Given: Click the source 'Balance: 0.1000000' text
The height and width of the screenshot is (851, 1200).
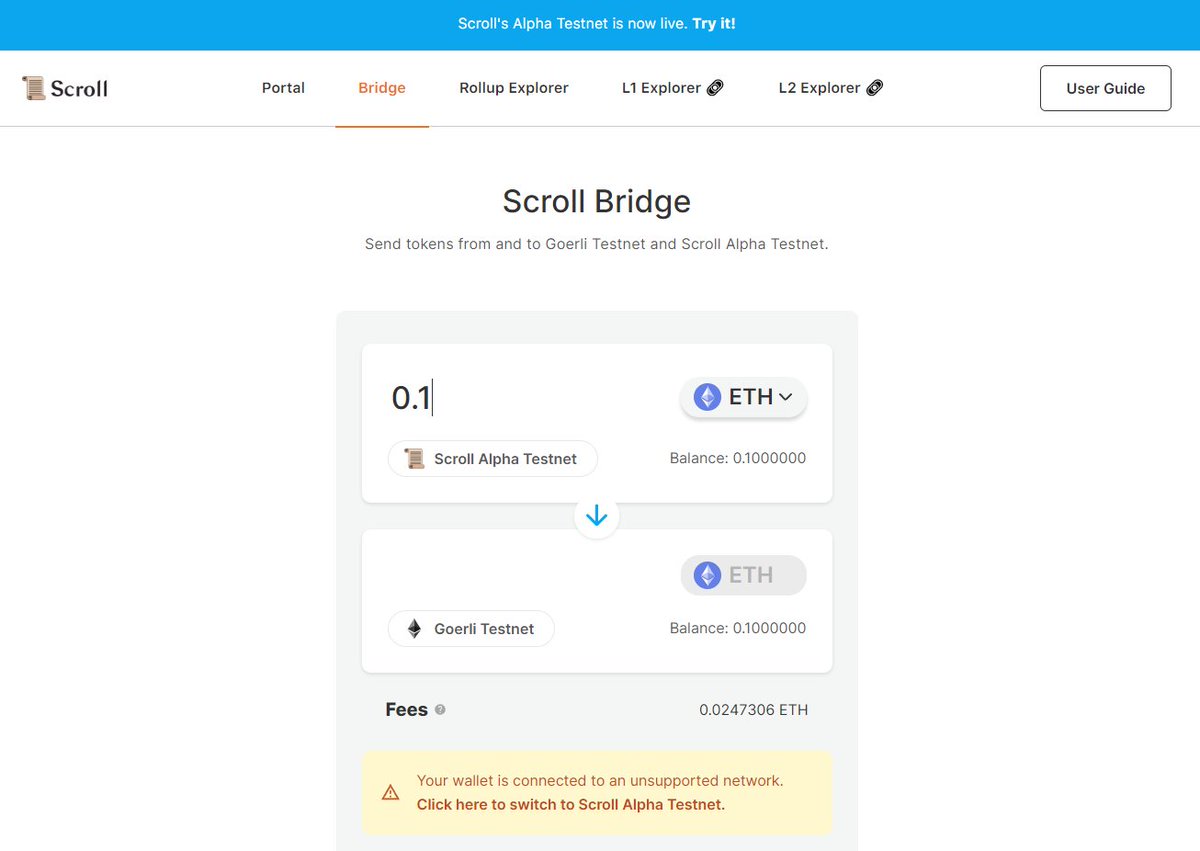Looking at the screenshot, I should click(738, 458).
